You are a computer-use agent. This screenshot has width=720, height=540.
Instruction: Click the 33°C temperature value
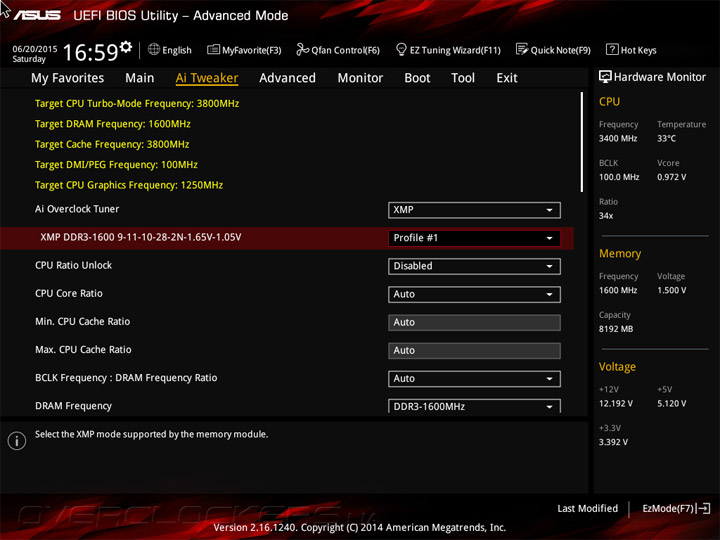(666, 138)
